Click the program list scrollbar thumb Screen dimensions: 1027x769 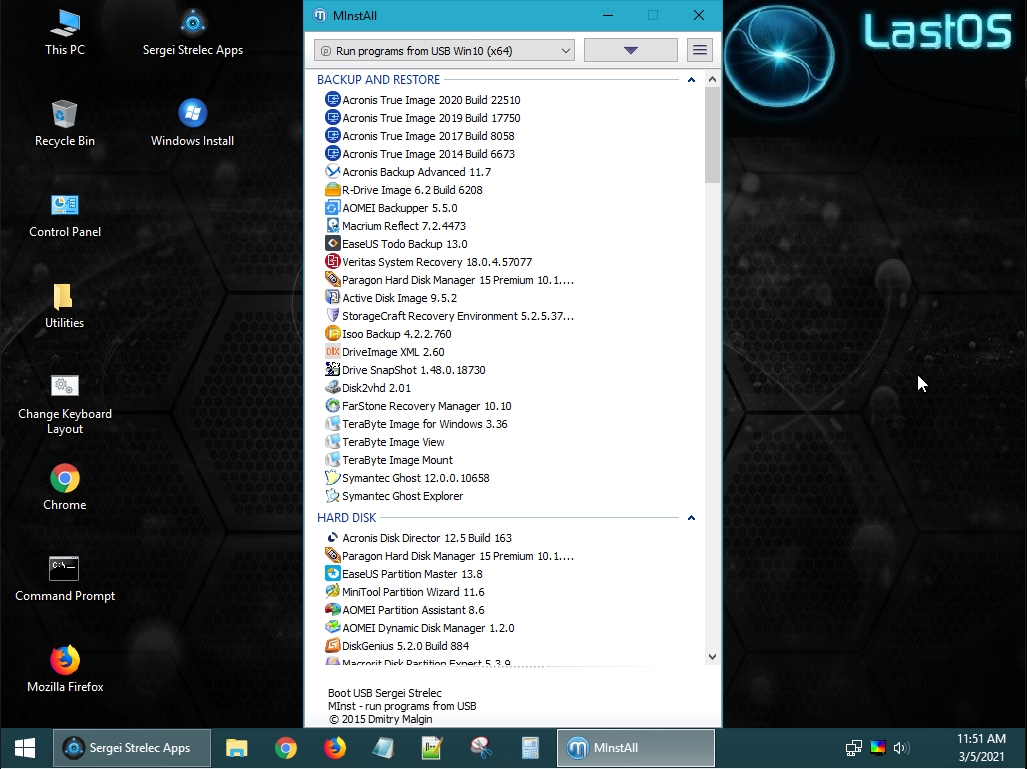pos(713,135)
